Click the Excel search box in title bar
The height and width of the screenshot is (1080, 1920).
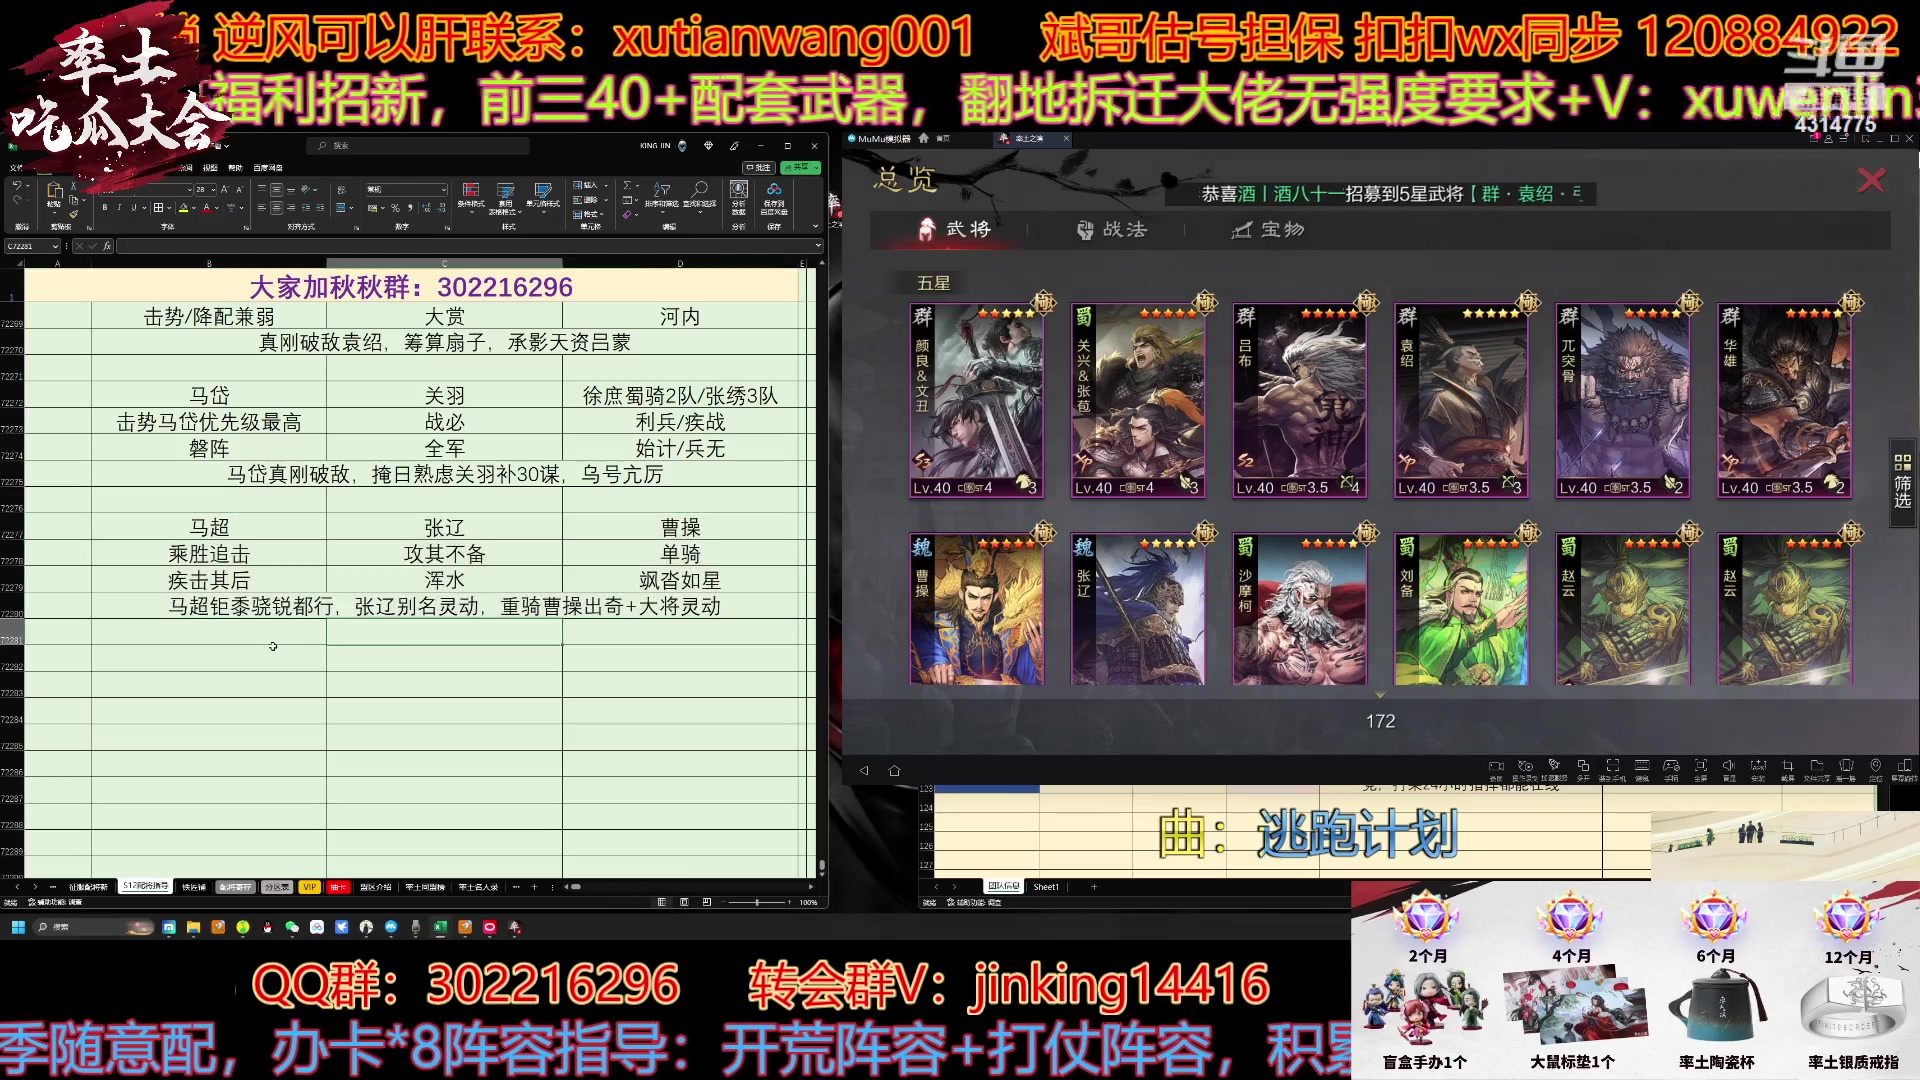tap(420, 146)
